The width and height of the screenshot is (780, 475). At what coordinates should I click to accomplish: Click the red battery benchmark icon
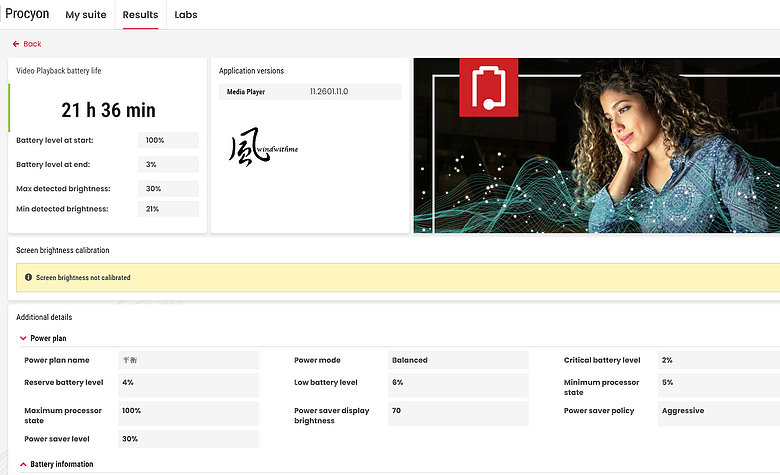[x=488, y=88]
